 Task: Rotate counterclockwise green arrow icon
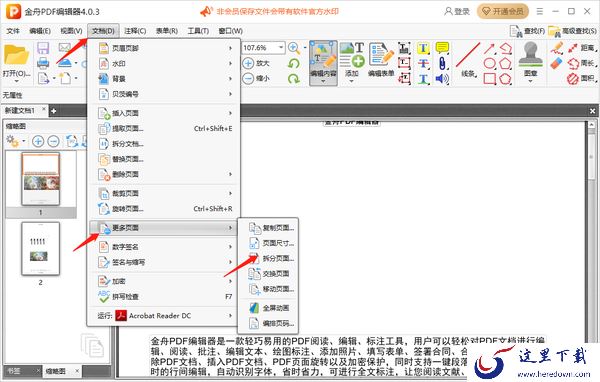(294, 63)
